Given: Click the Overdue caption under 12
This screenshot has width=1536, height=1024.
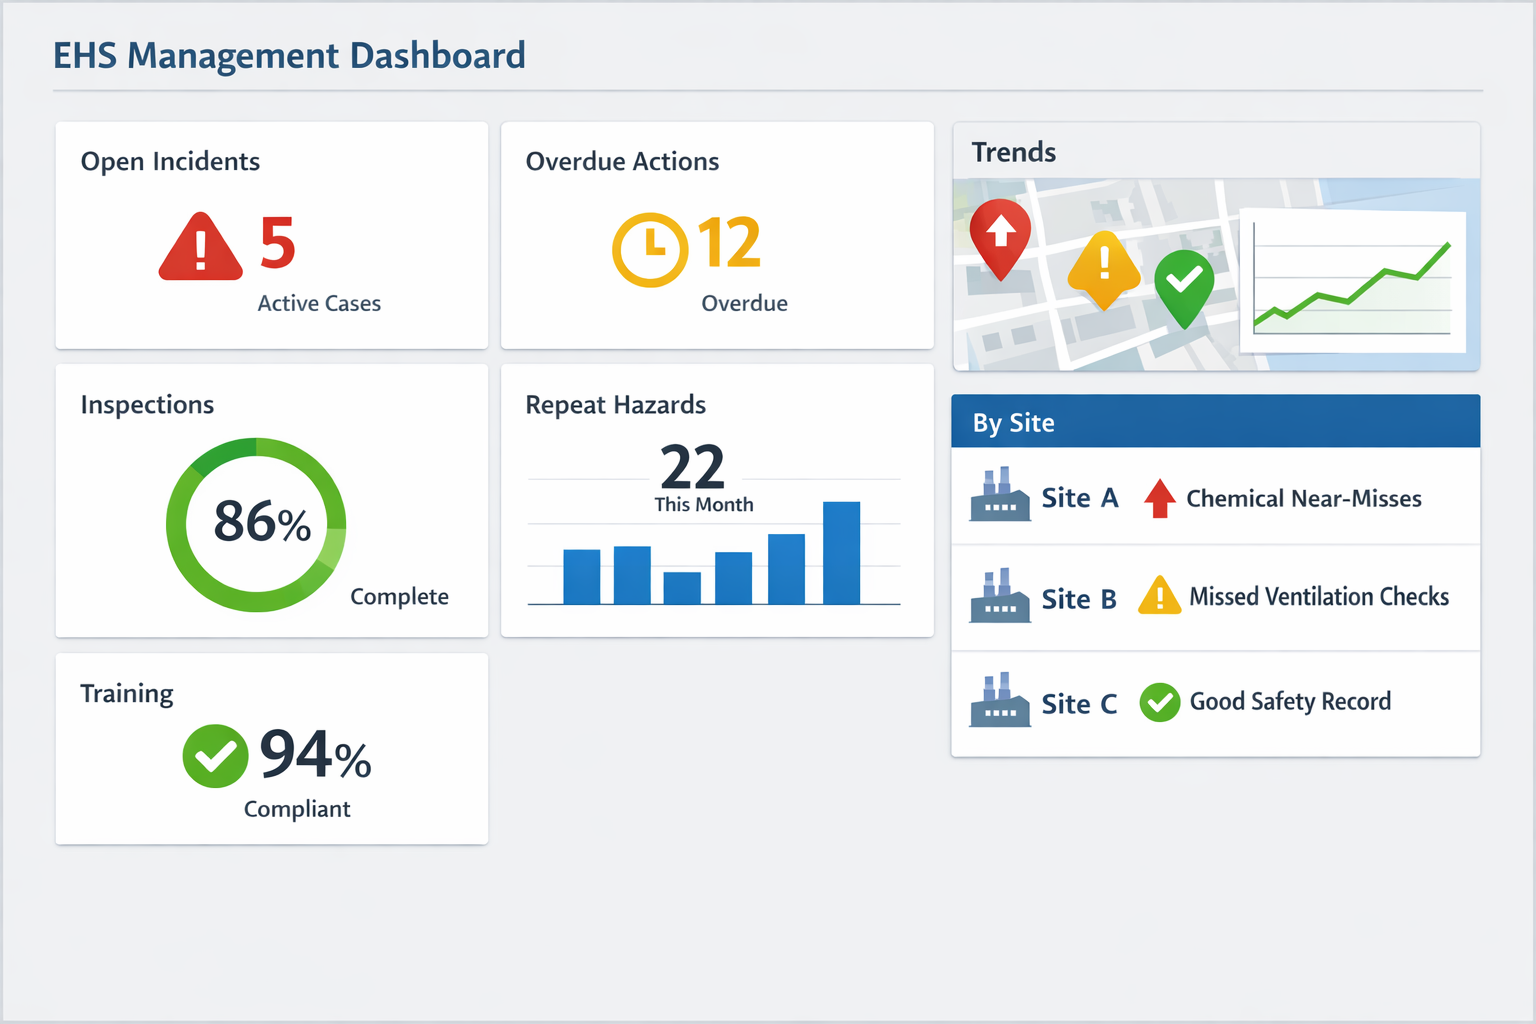Looking at the screenshot, I should [x=744, y=304].
